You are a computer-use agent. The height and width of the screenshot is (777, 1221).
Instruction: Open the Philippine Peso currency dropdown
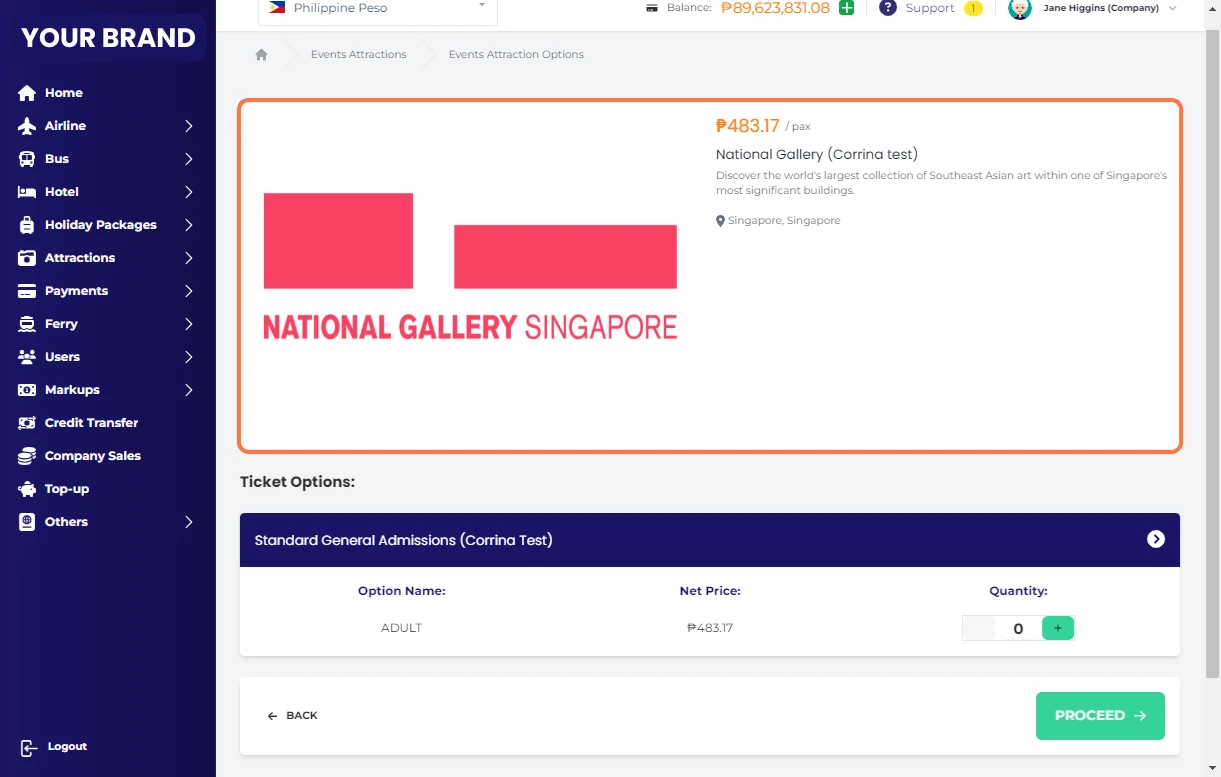[x=377, y=9]
